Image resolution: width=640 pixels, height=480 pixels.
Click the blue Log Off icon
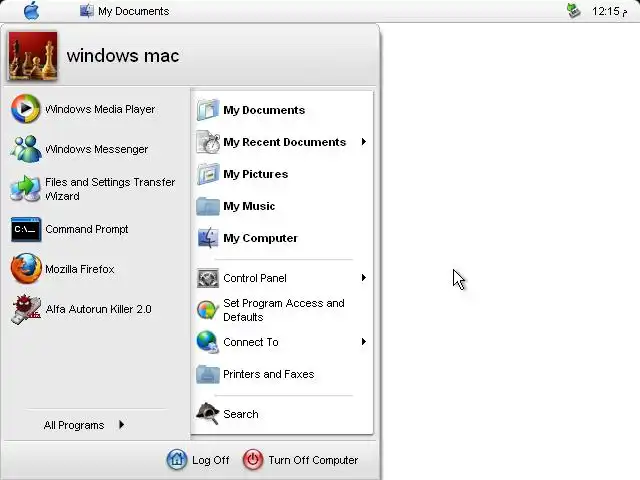pyautogui.click(x=177, y=460)
